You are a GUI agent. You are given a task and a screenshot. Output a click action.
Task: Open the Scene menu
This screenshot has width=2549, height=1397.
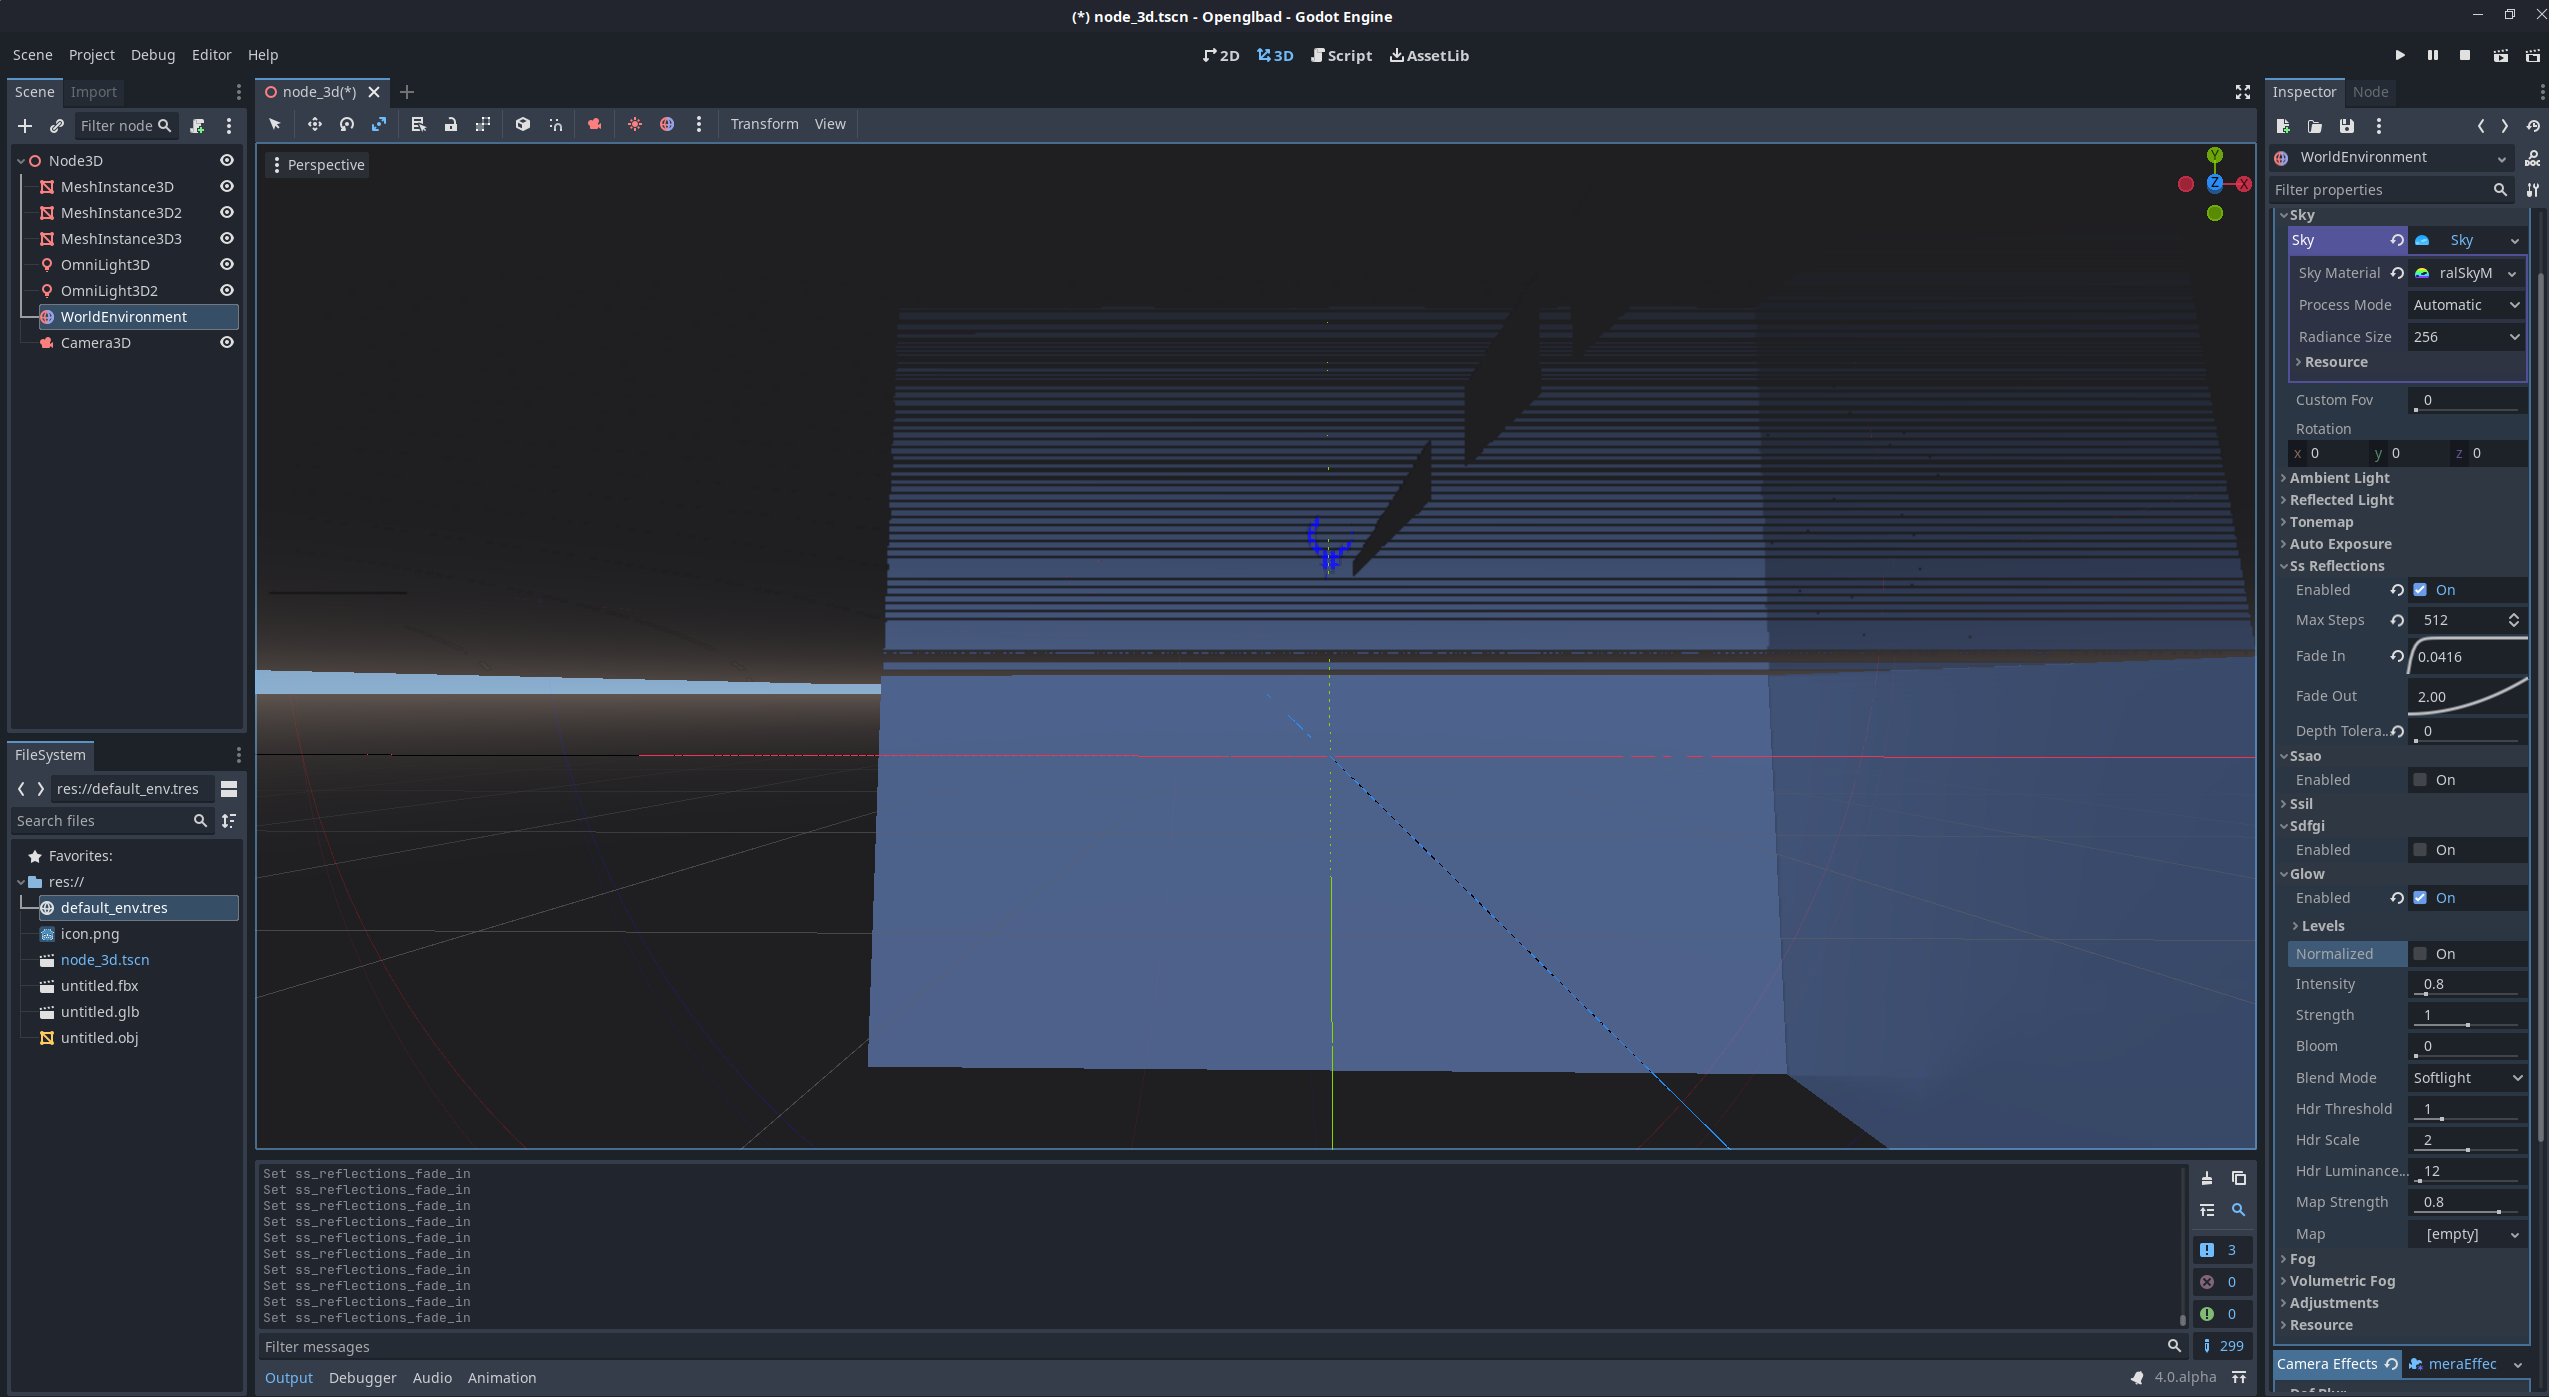(32, 55)
